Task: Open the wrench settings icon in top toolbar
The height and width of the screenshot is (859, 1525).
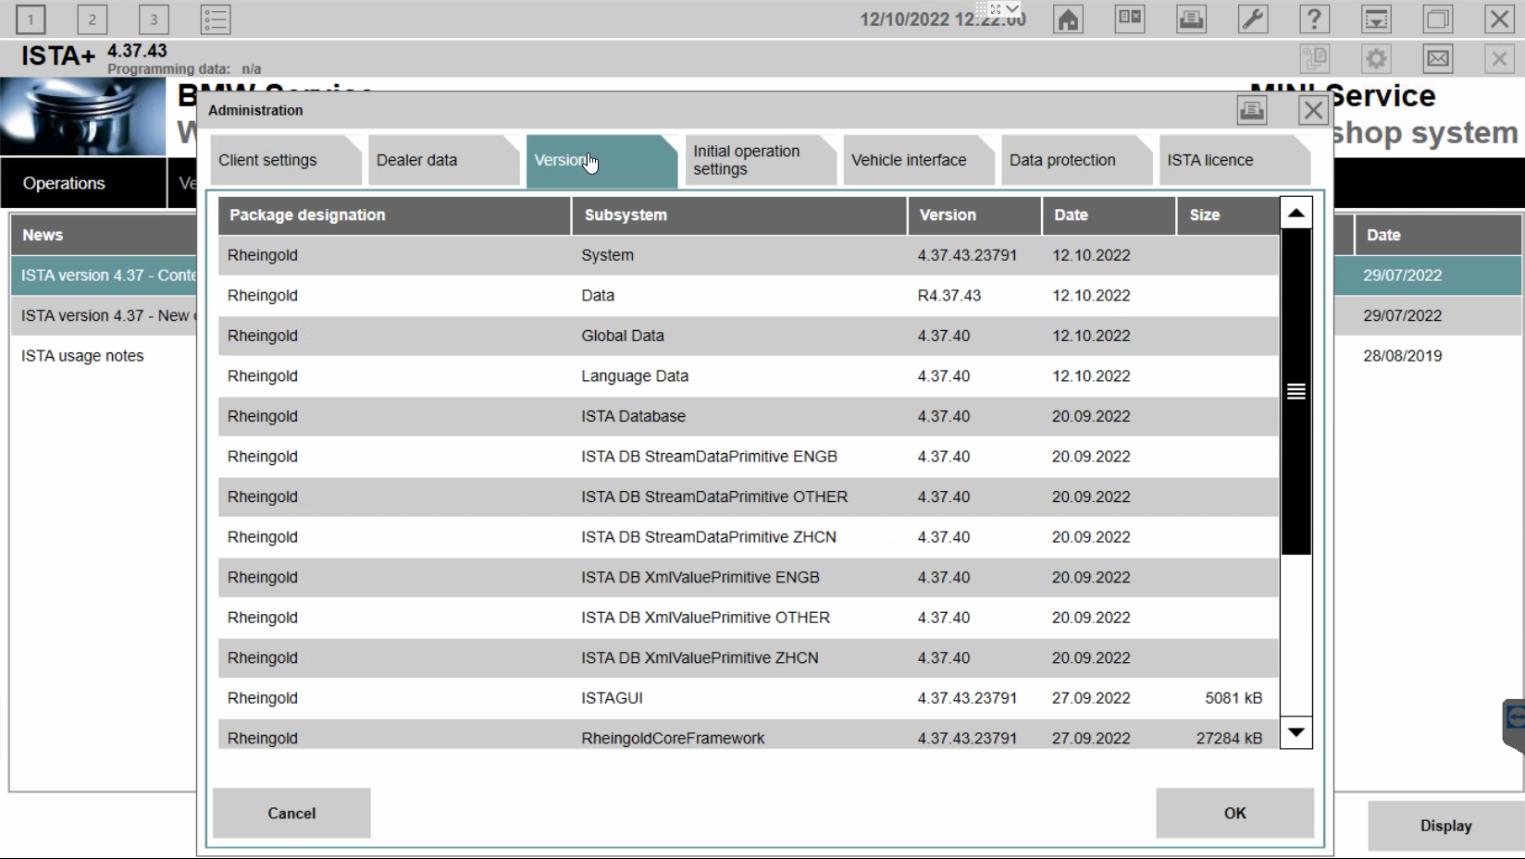Action: click(1253, 19)
